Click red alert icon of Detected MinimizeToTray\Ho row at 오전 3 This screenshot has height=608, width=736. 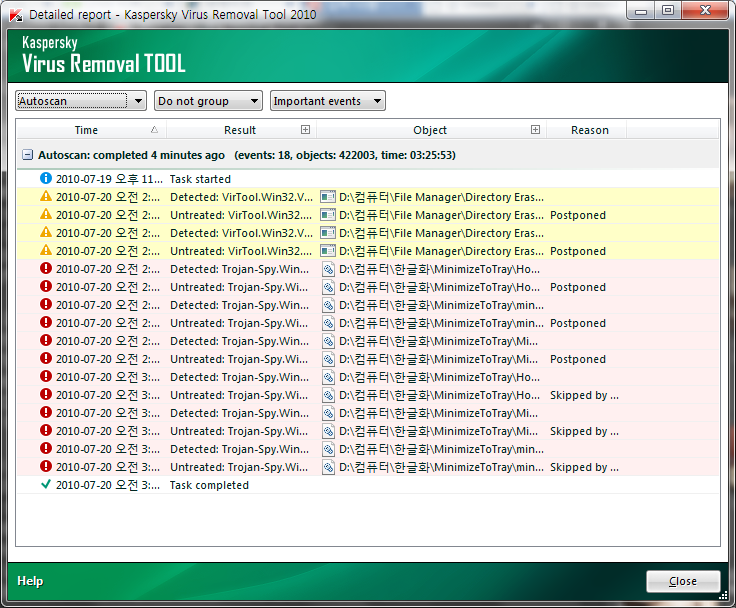click(x=46, y=377)
